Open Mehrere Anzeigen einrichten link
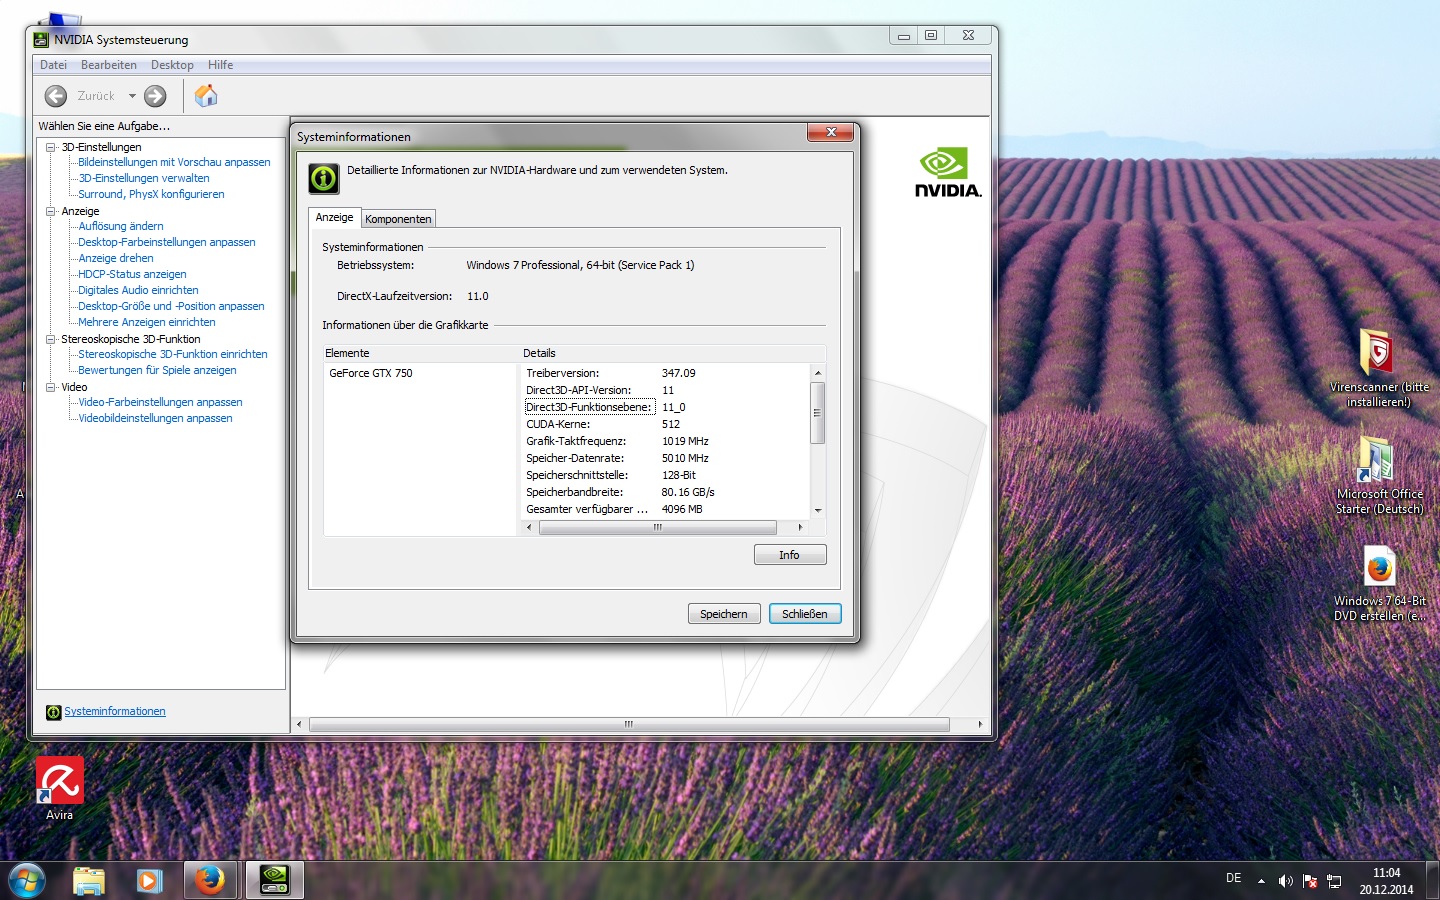 point(147,322)
